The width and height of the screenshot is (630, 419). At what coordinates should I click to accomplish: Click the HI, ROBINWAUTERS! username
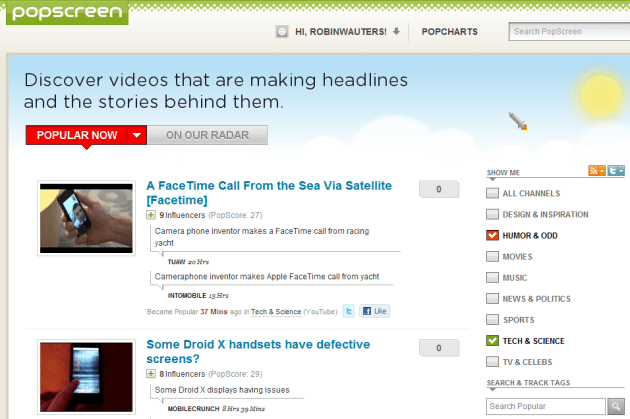(x=341, y=32)
